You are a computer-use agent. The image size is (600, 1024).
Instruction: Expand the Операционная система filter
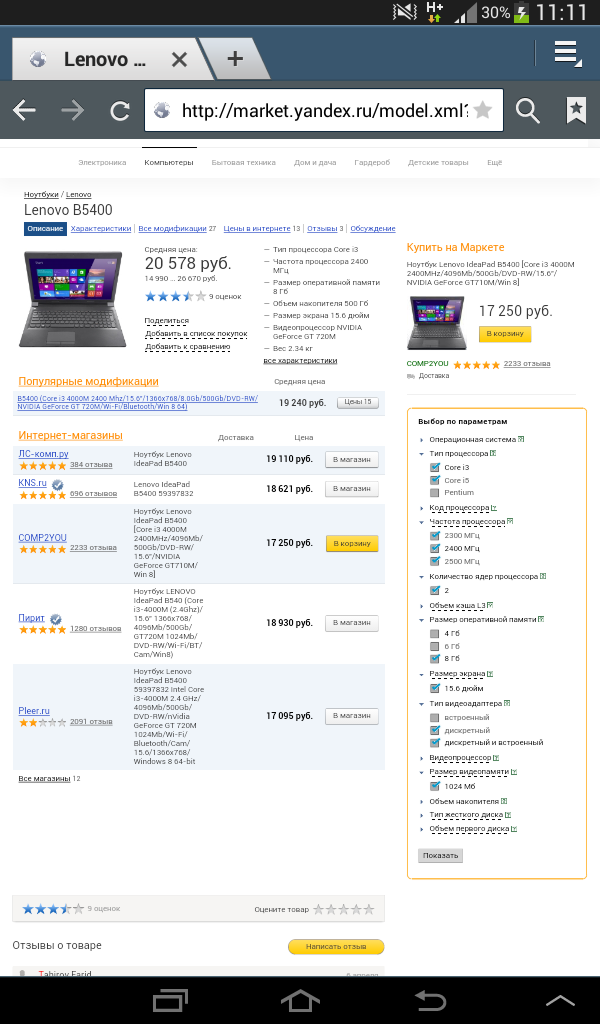[x=472, y=440]
